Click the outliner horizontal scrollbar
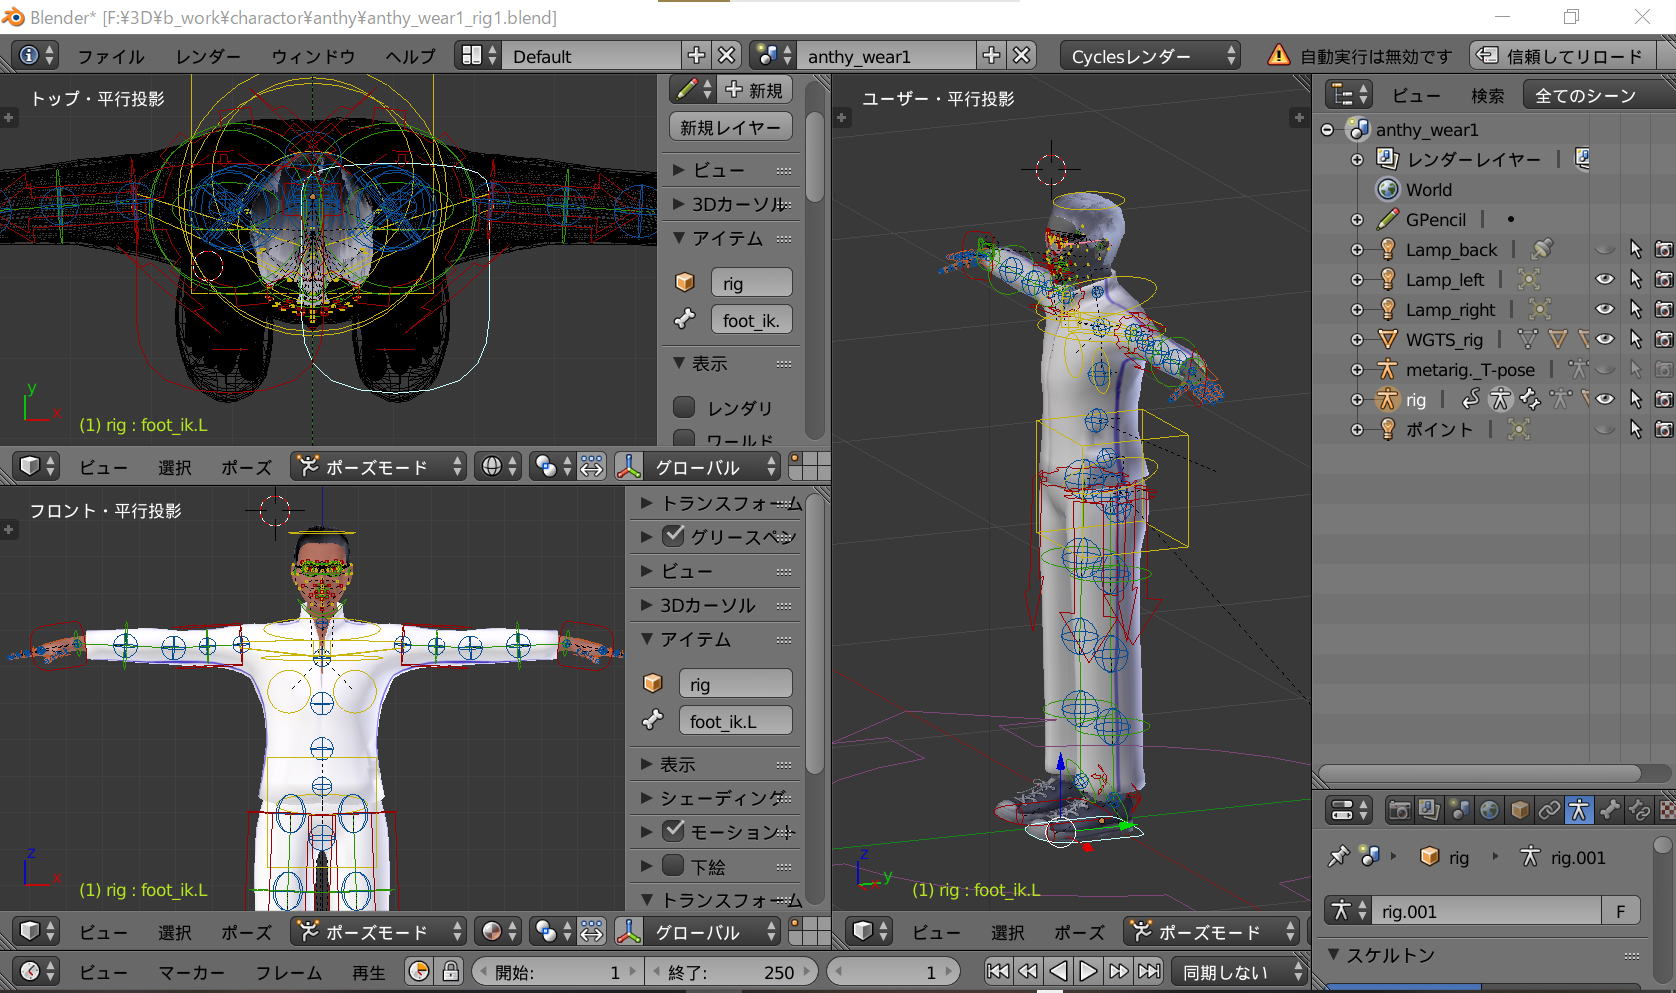 pos(1480,773)
